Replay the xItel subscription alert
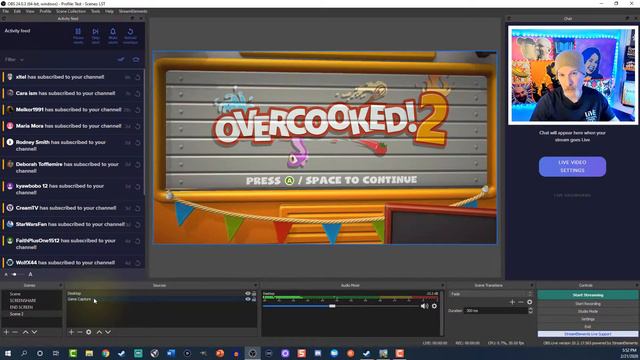 (138, 77)
